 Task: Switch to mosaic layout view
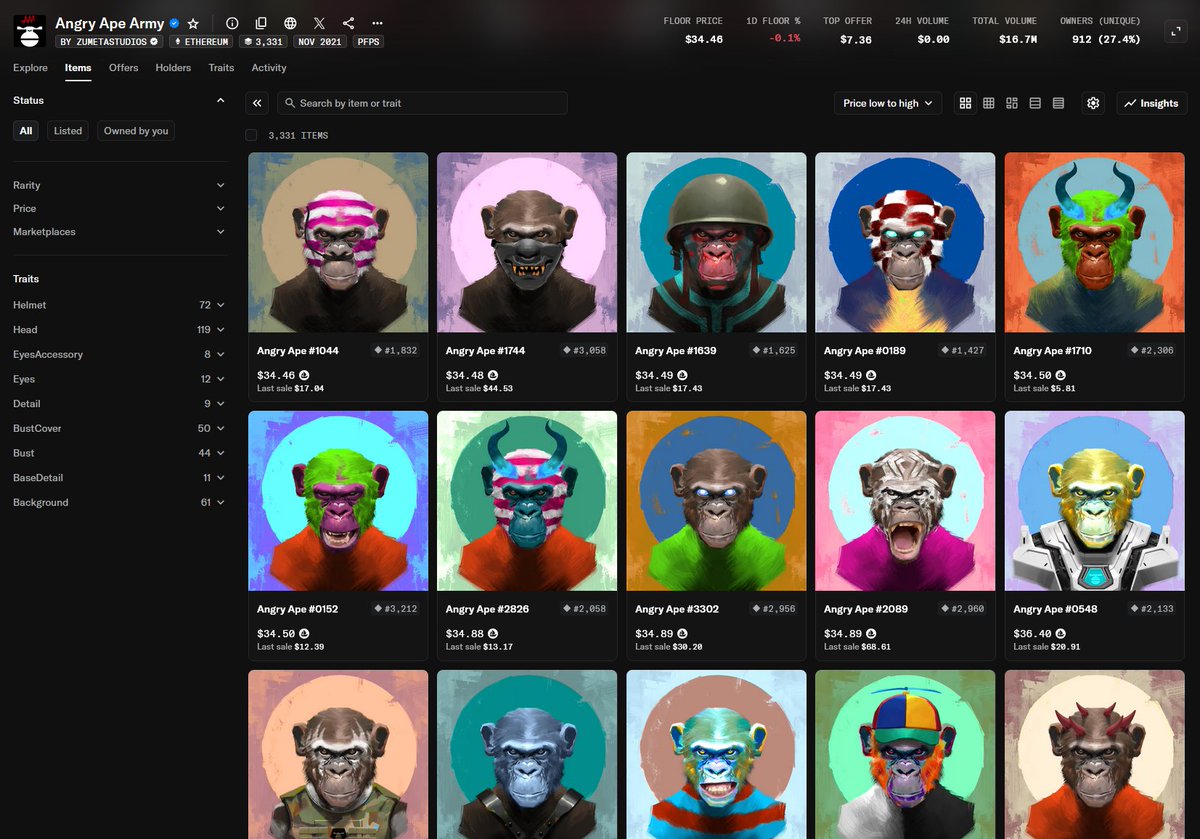pyautogui.click(x=1012, y=103)
